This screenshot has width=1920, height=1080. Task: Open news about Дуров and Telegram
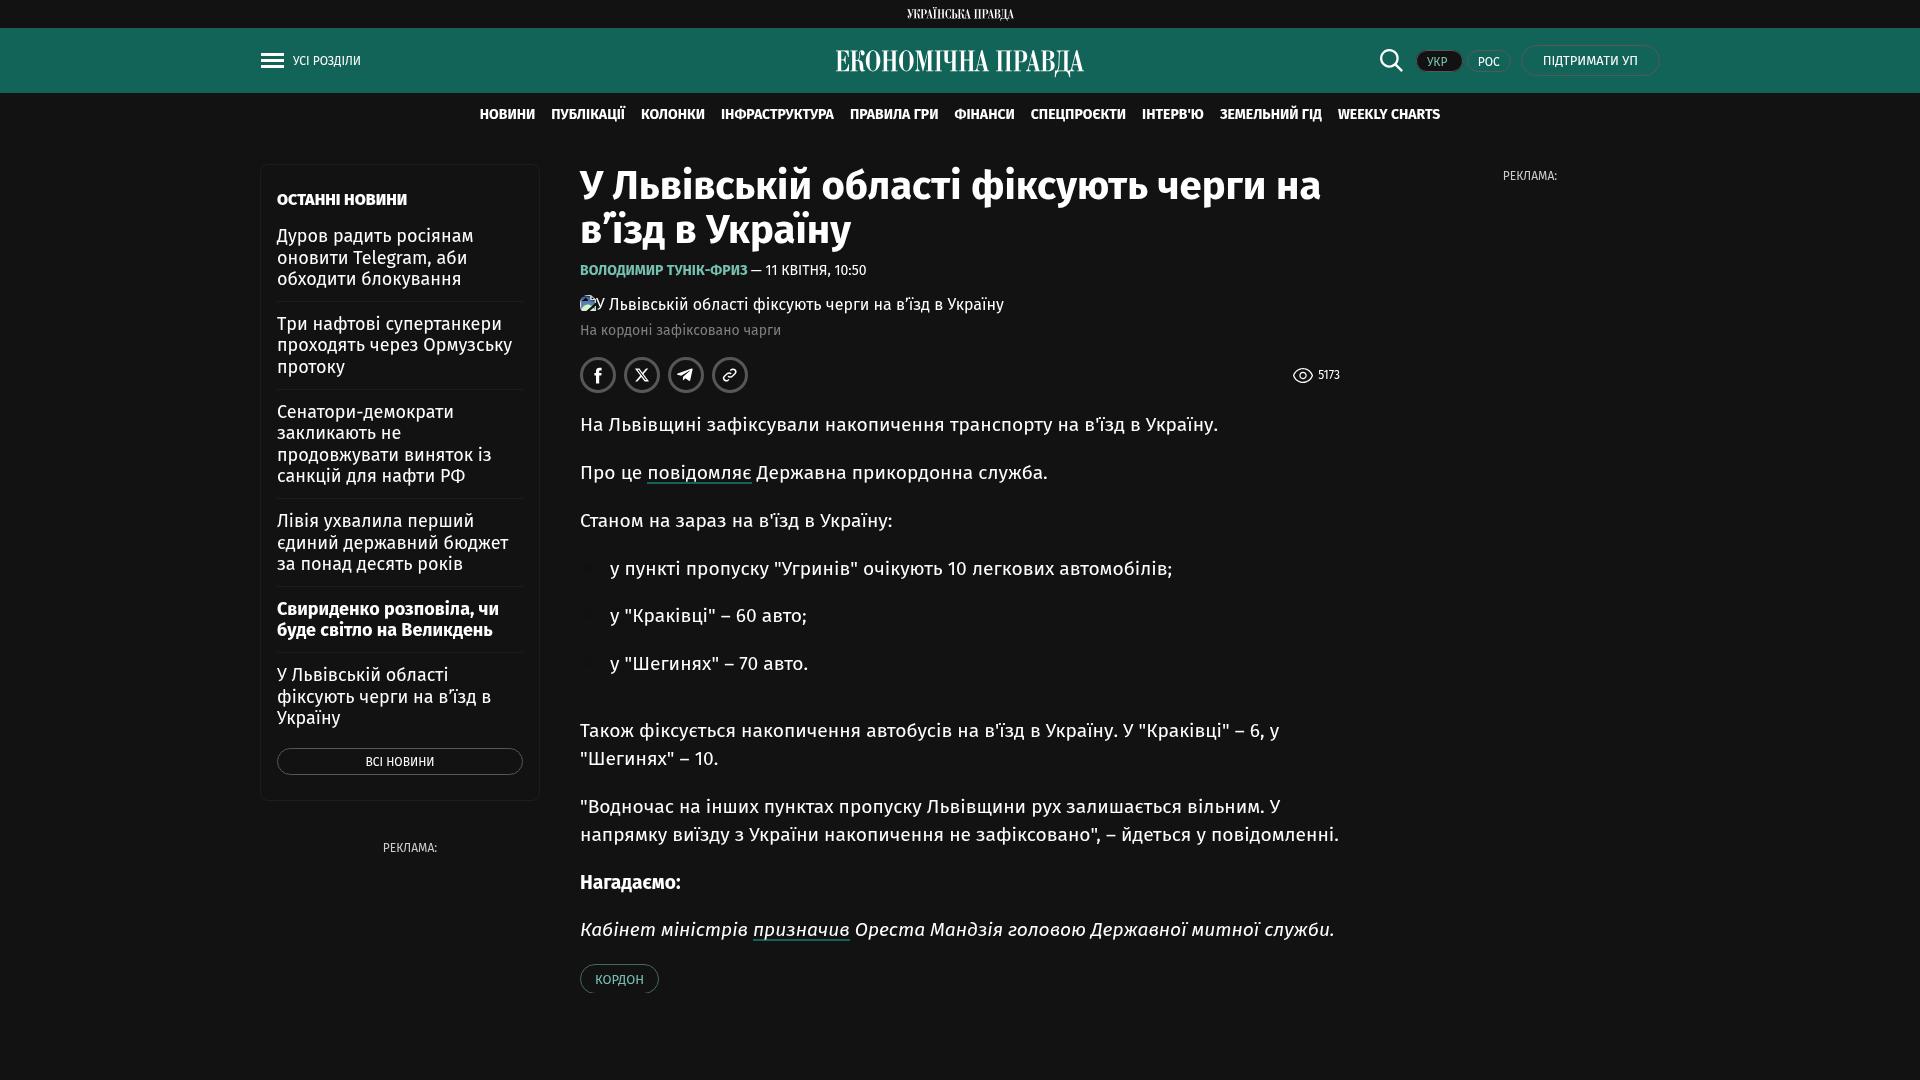coord(375,258)
